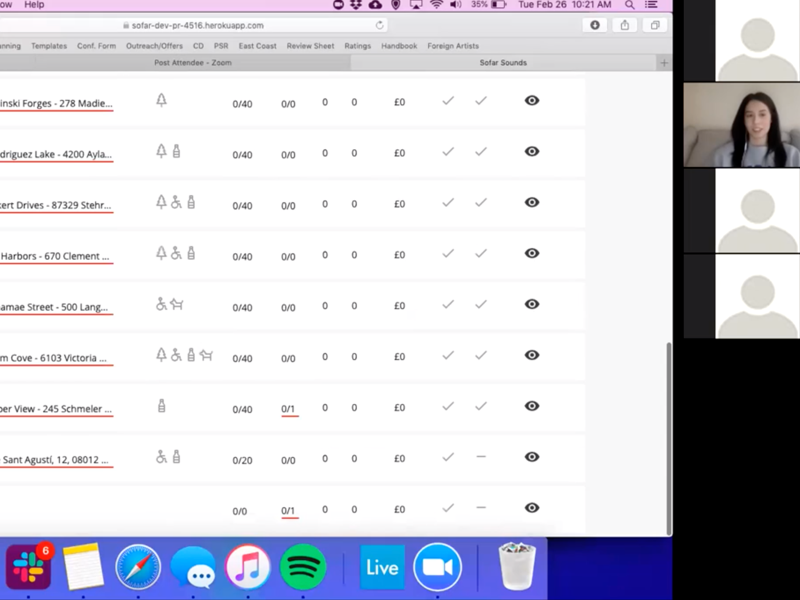Click the dash icon in Sant Agustí row
The image size is (800, 600).
tap(481, 457)
